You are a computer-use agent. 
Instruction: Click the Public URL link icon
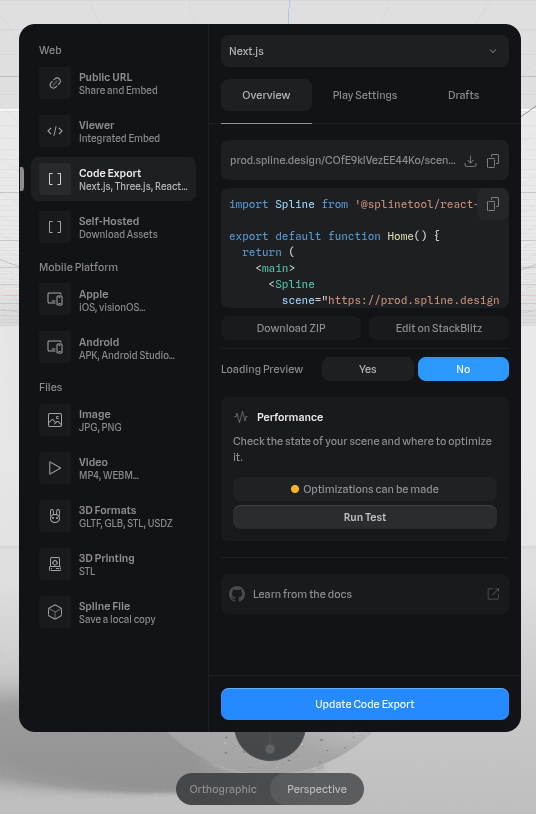(x=55, y=83)
